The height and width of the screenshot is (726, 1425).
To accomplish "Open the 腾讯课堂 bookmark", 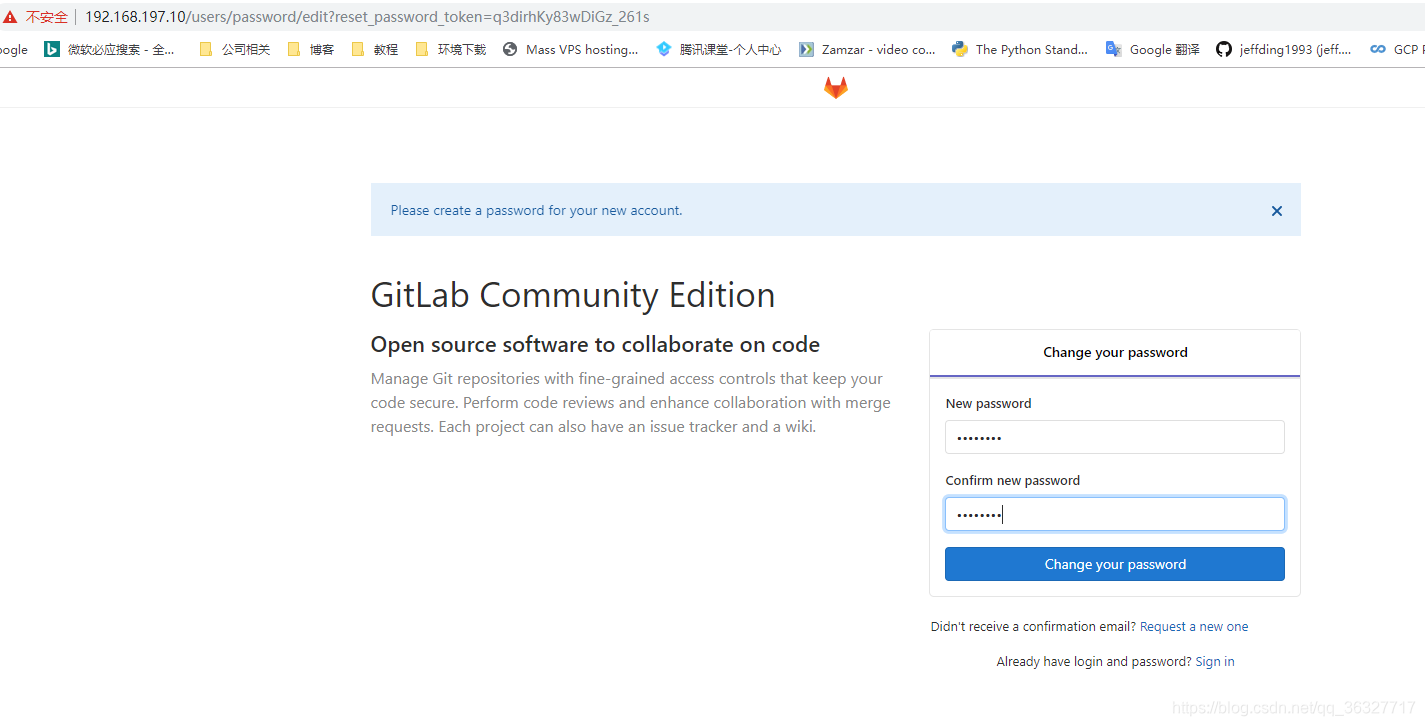I will (719, 49).
